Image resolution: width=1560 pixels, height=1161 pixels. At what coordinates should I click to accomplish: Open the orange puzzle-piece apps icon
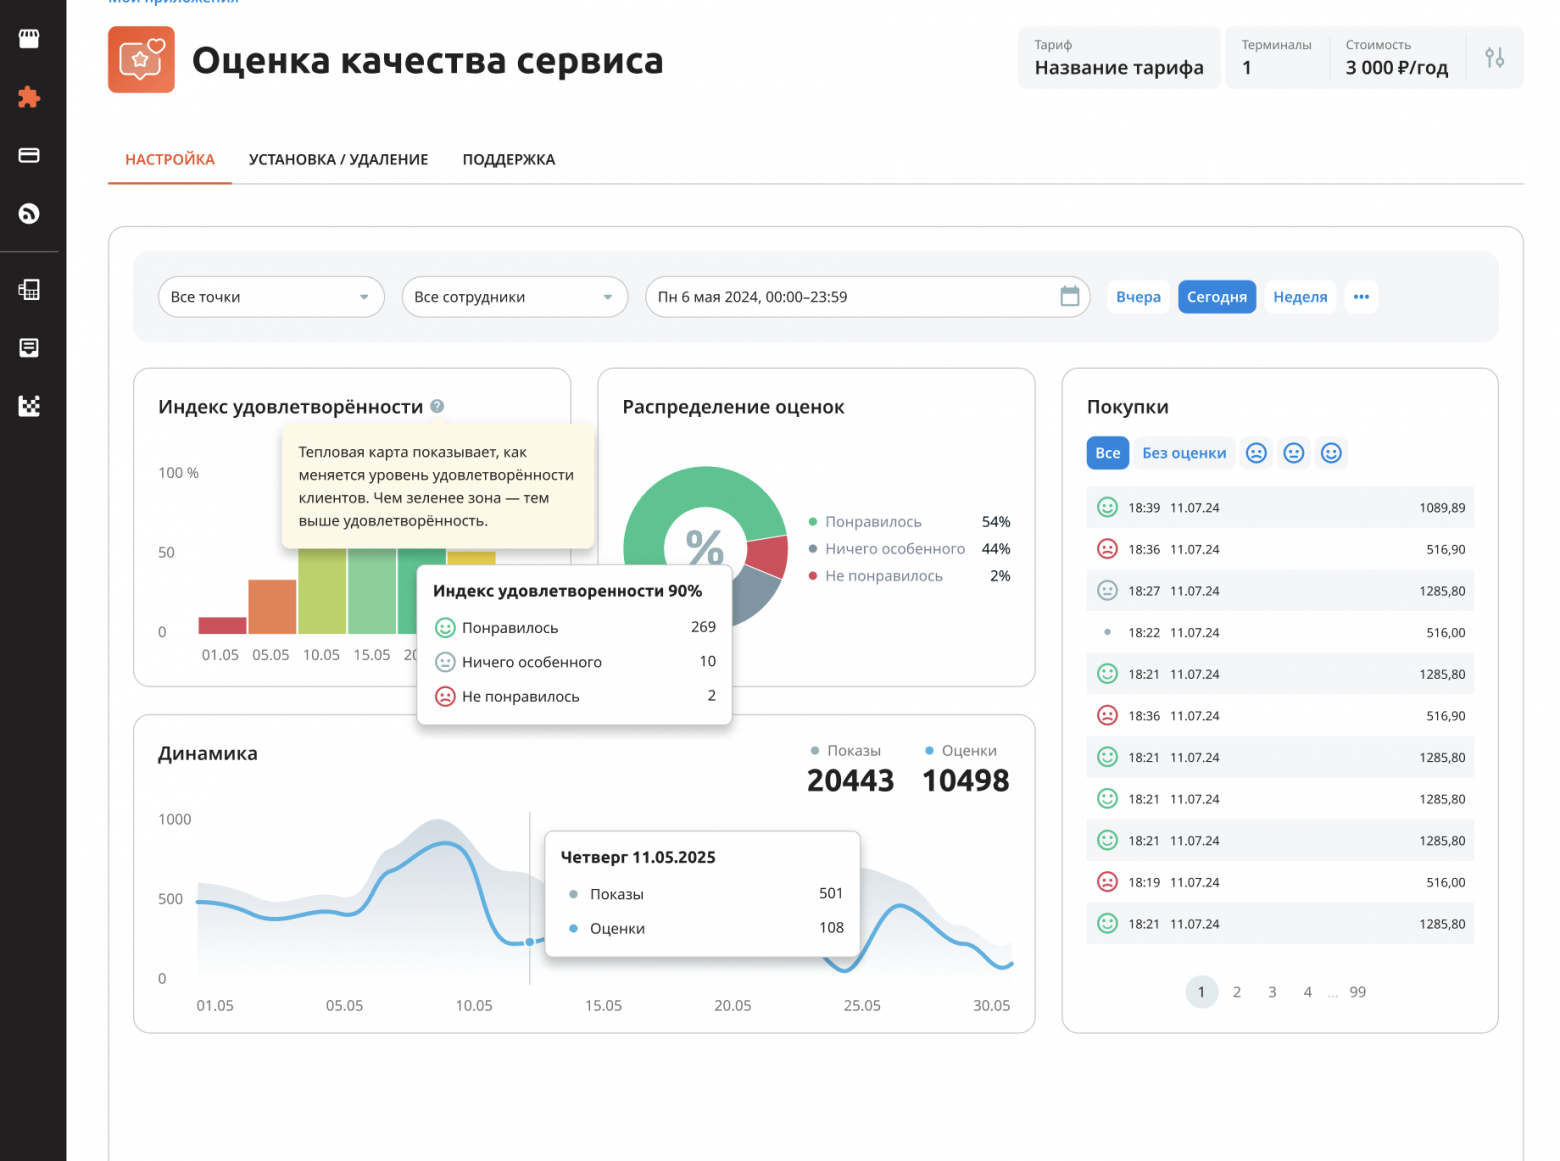29,97
